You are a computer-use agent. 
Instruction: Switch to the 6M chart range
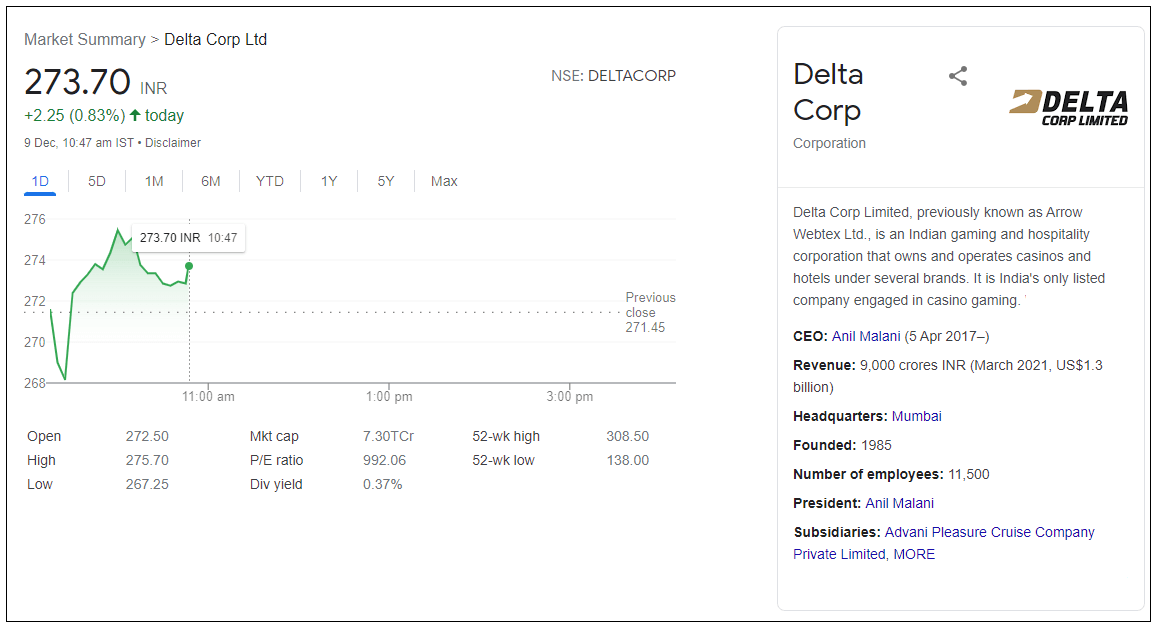pos(211,181)
